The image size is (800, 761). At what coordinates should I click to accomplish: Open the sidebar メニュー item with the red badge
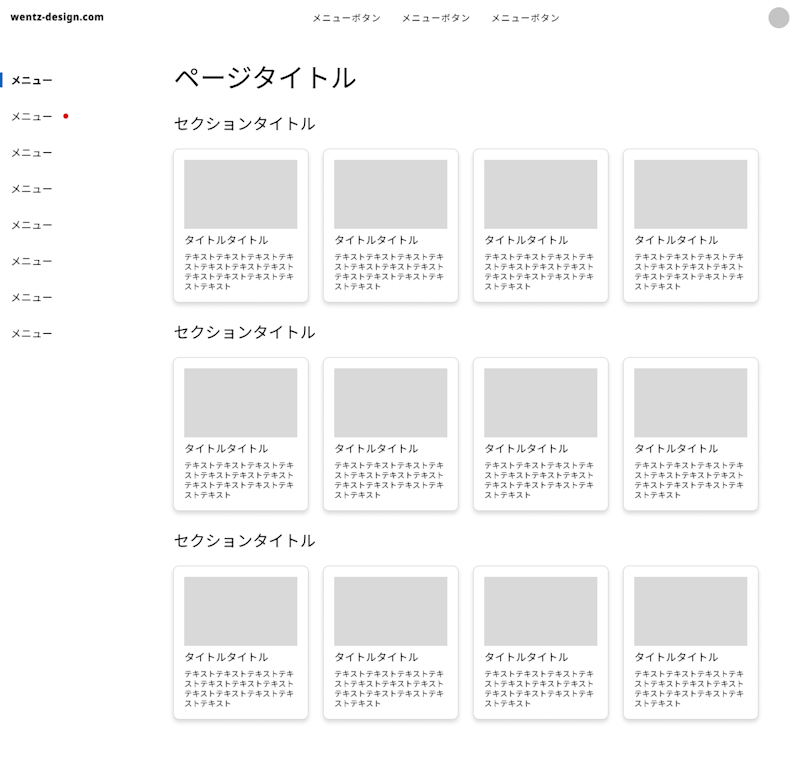(x=30, y=117)
